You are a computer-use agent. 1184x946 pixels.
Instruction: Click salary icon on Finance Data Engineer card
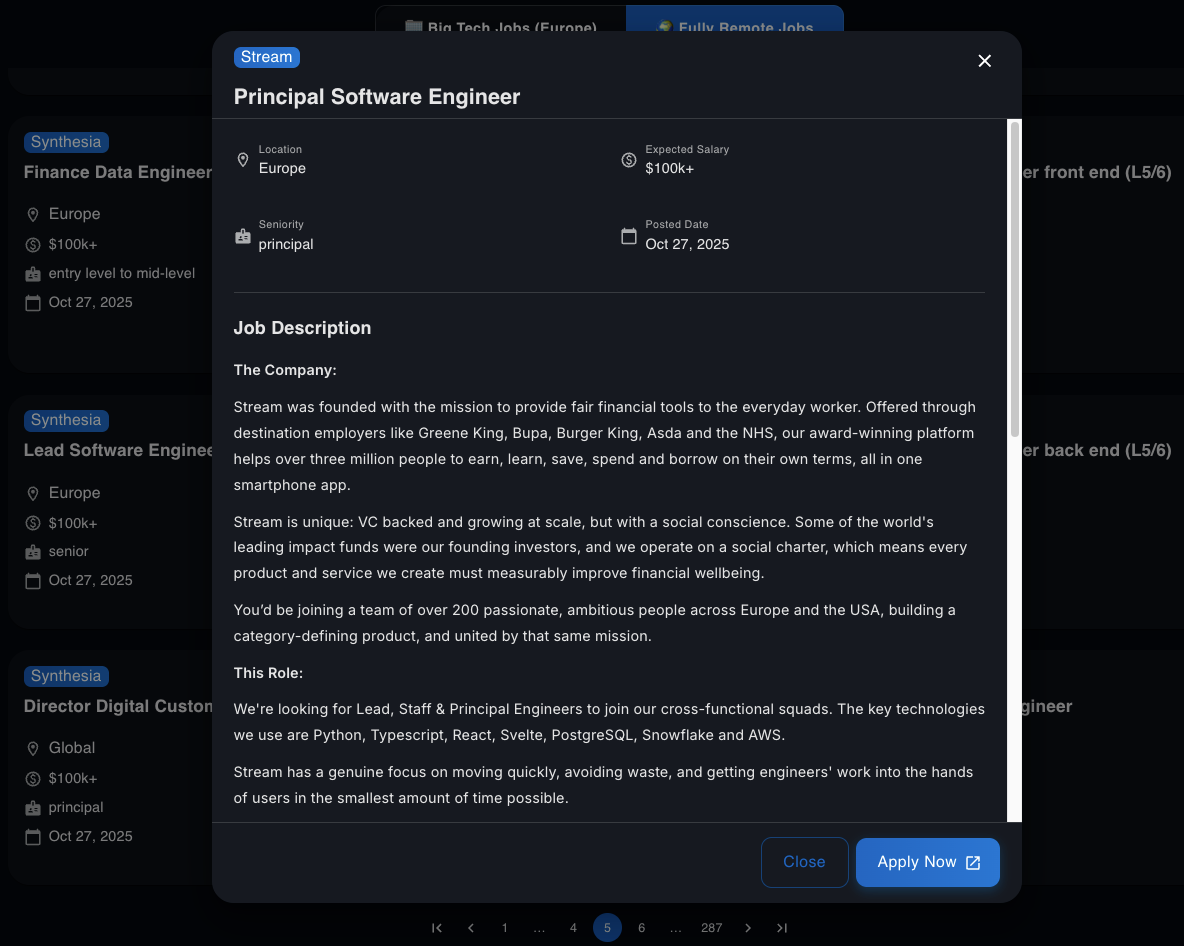tap(32, 245)
